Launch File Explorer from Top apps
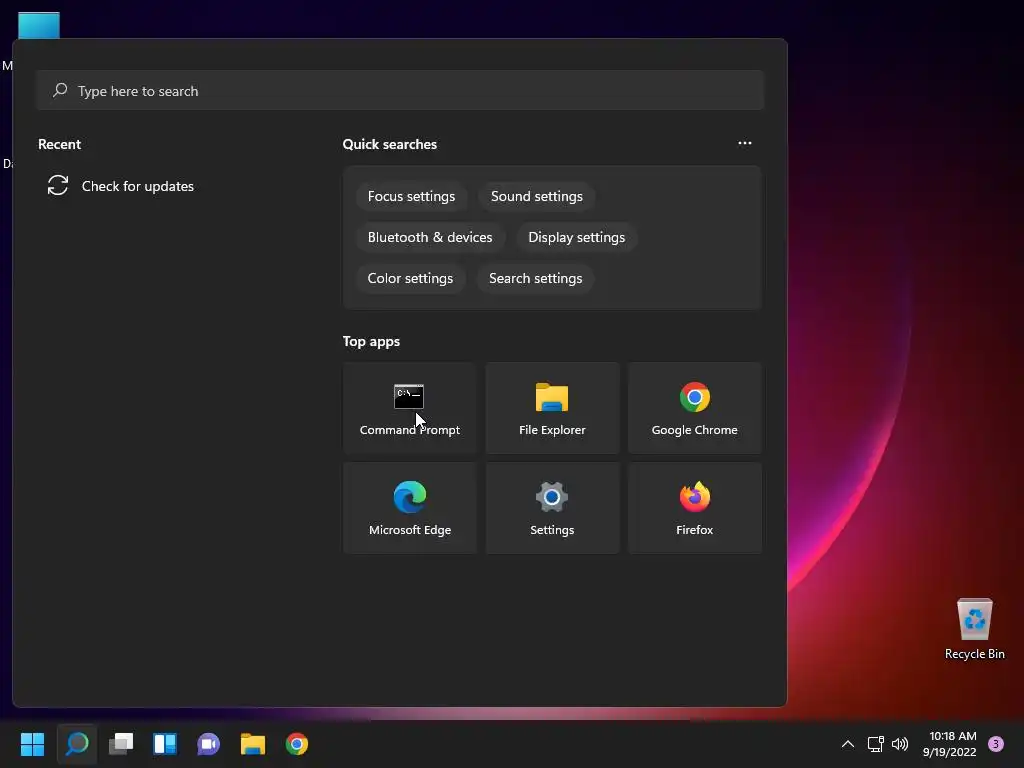This screenshot has width=1024, height=768. click(x=552, y=408)
